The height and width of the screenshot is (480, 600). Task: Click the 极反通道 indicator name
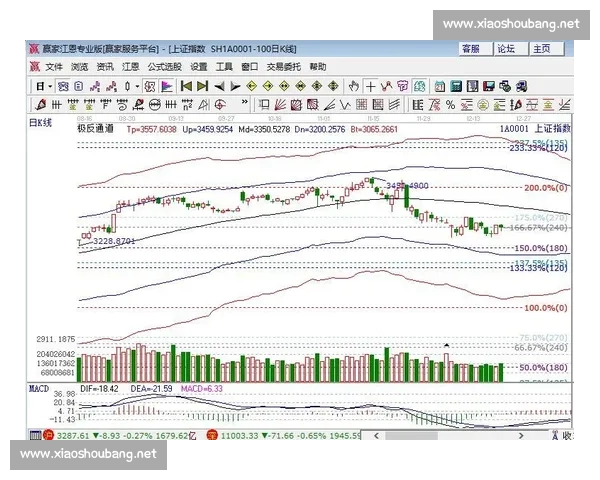click(93, 129)
